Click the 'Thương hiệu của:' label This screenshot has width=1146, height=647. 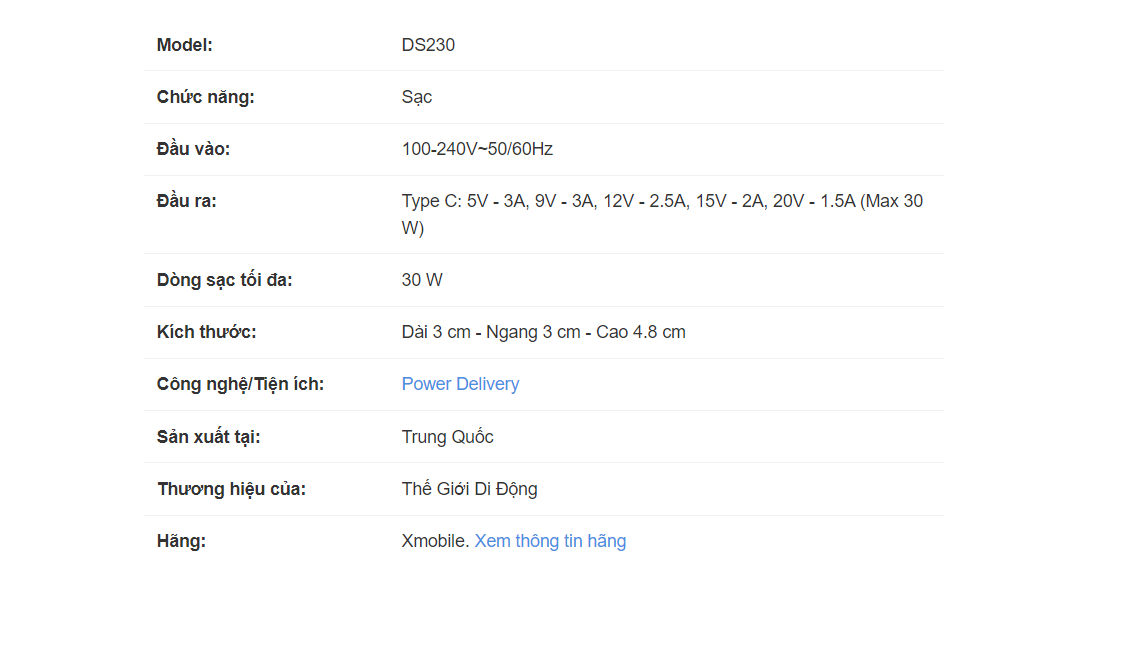coord(231,489)
